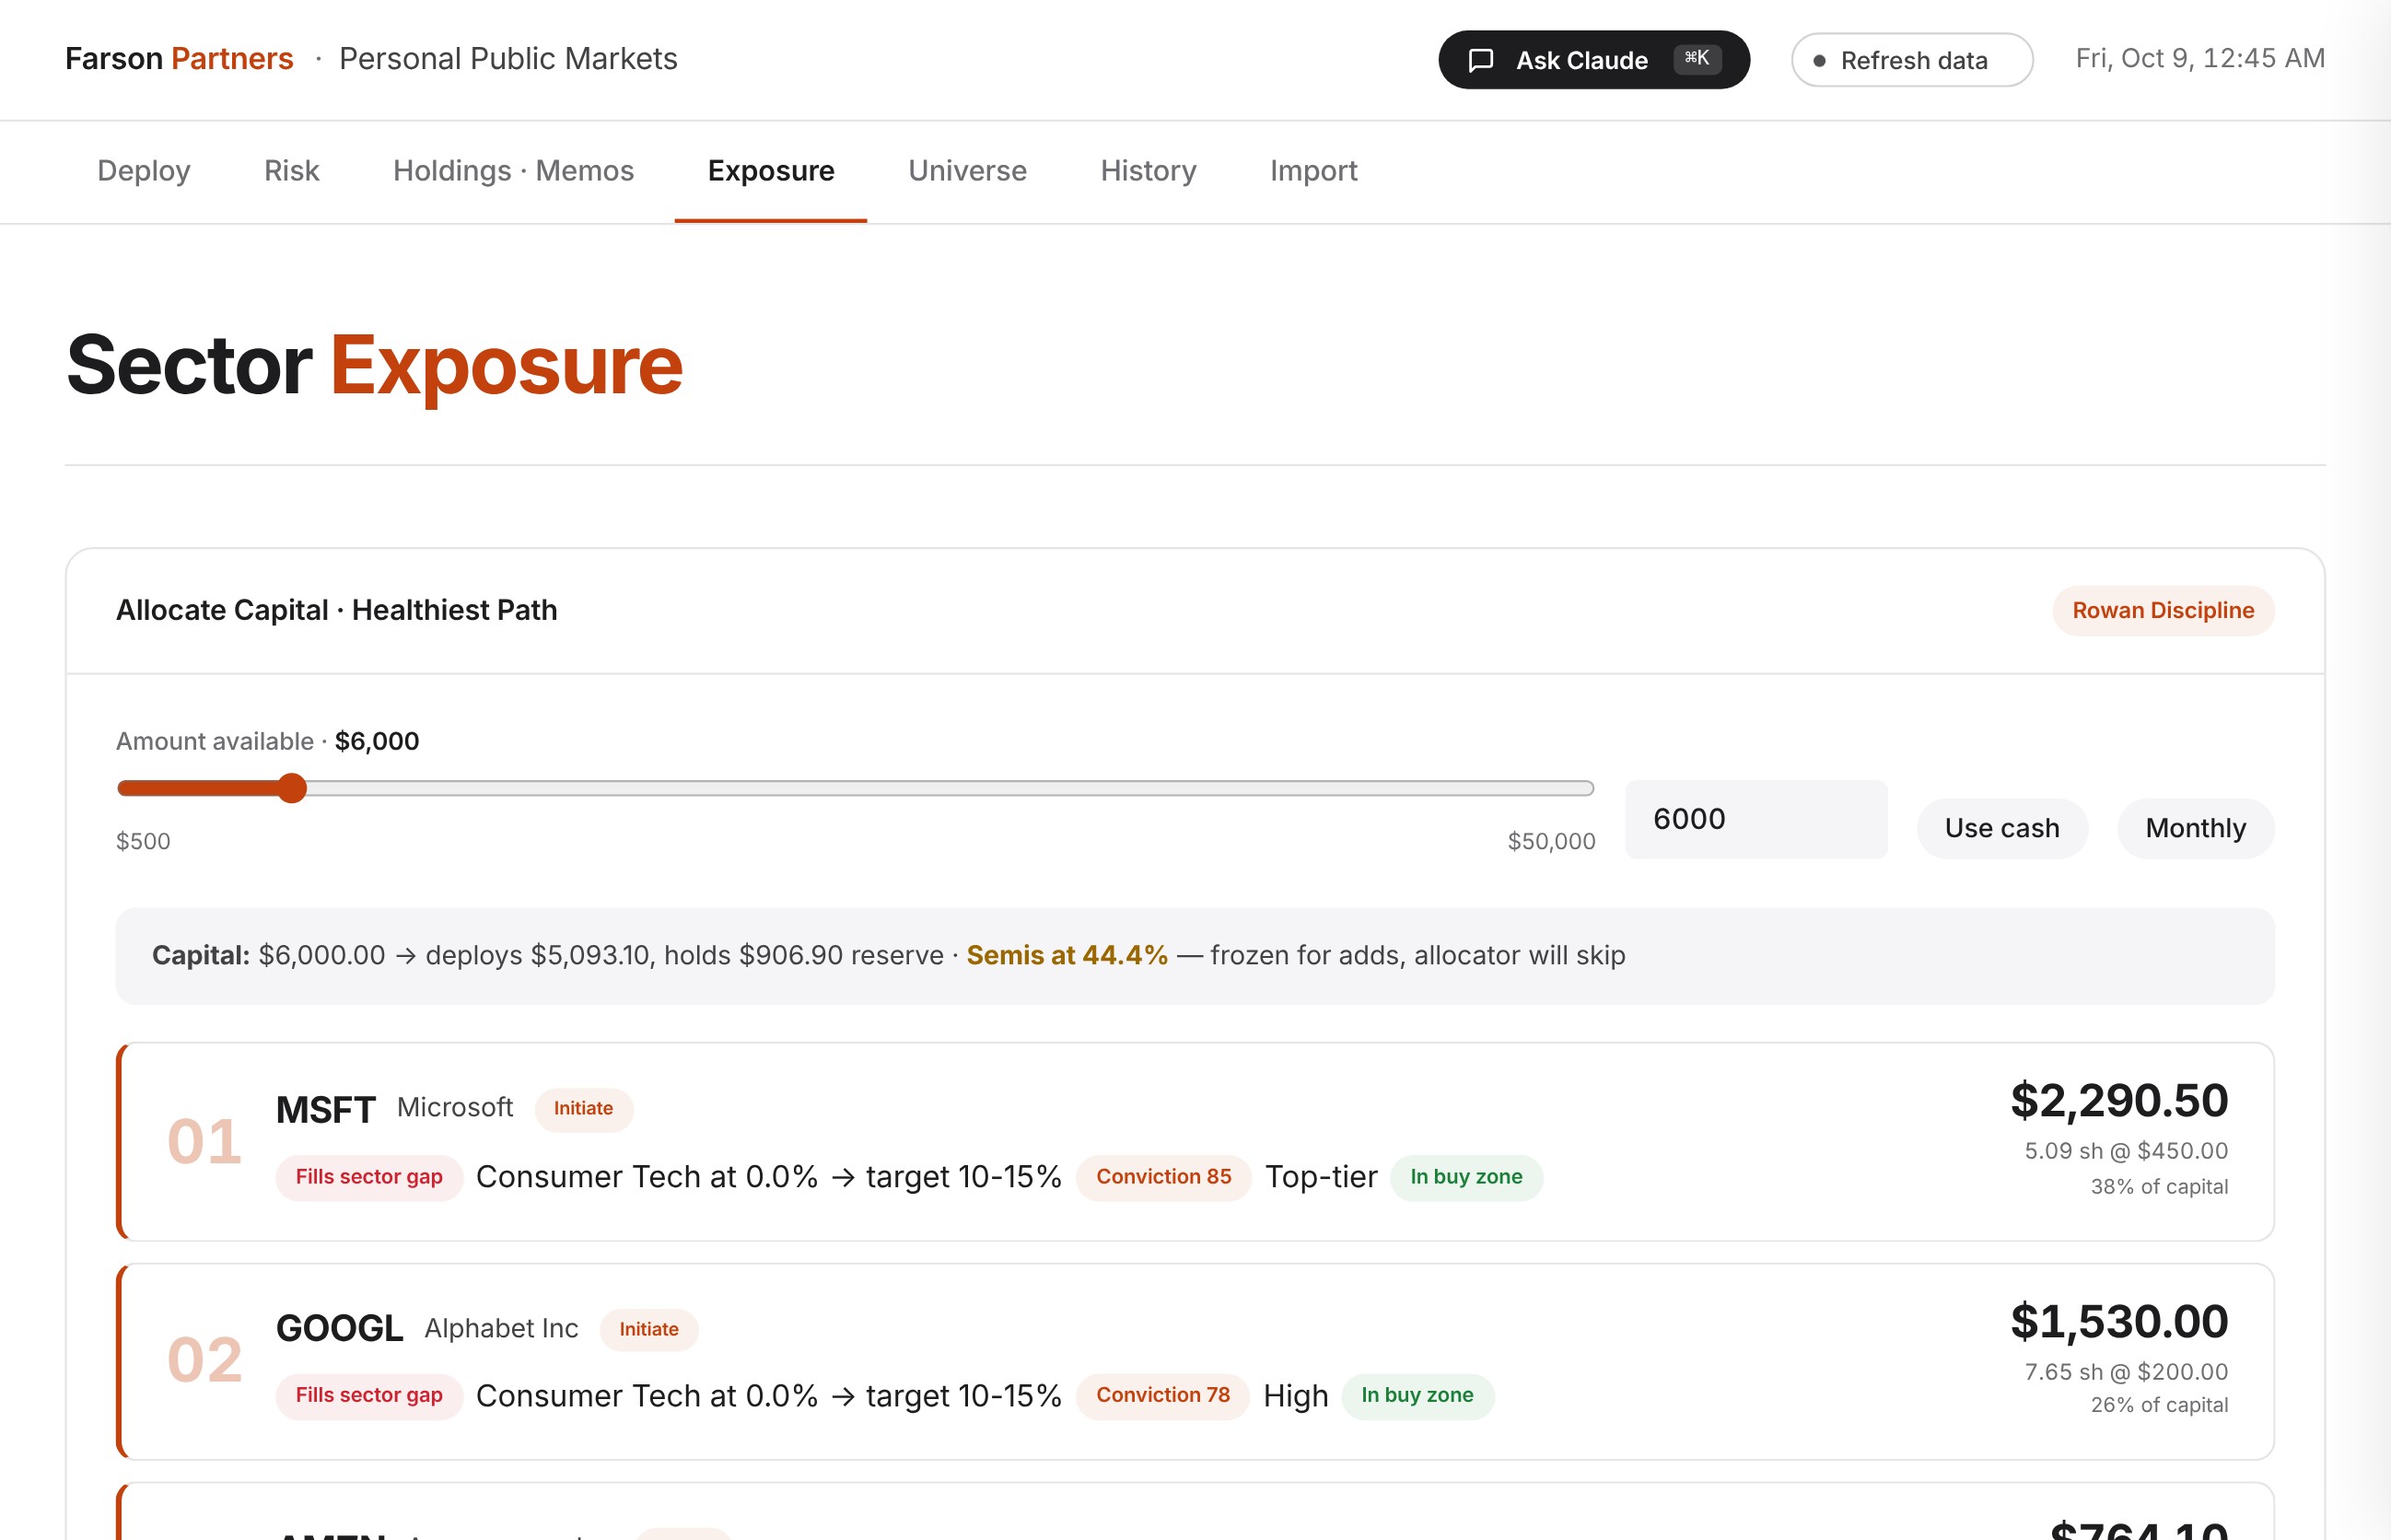Switch to the Import tab
The image size is (2391, 1540).
[x=1313, y=171]
